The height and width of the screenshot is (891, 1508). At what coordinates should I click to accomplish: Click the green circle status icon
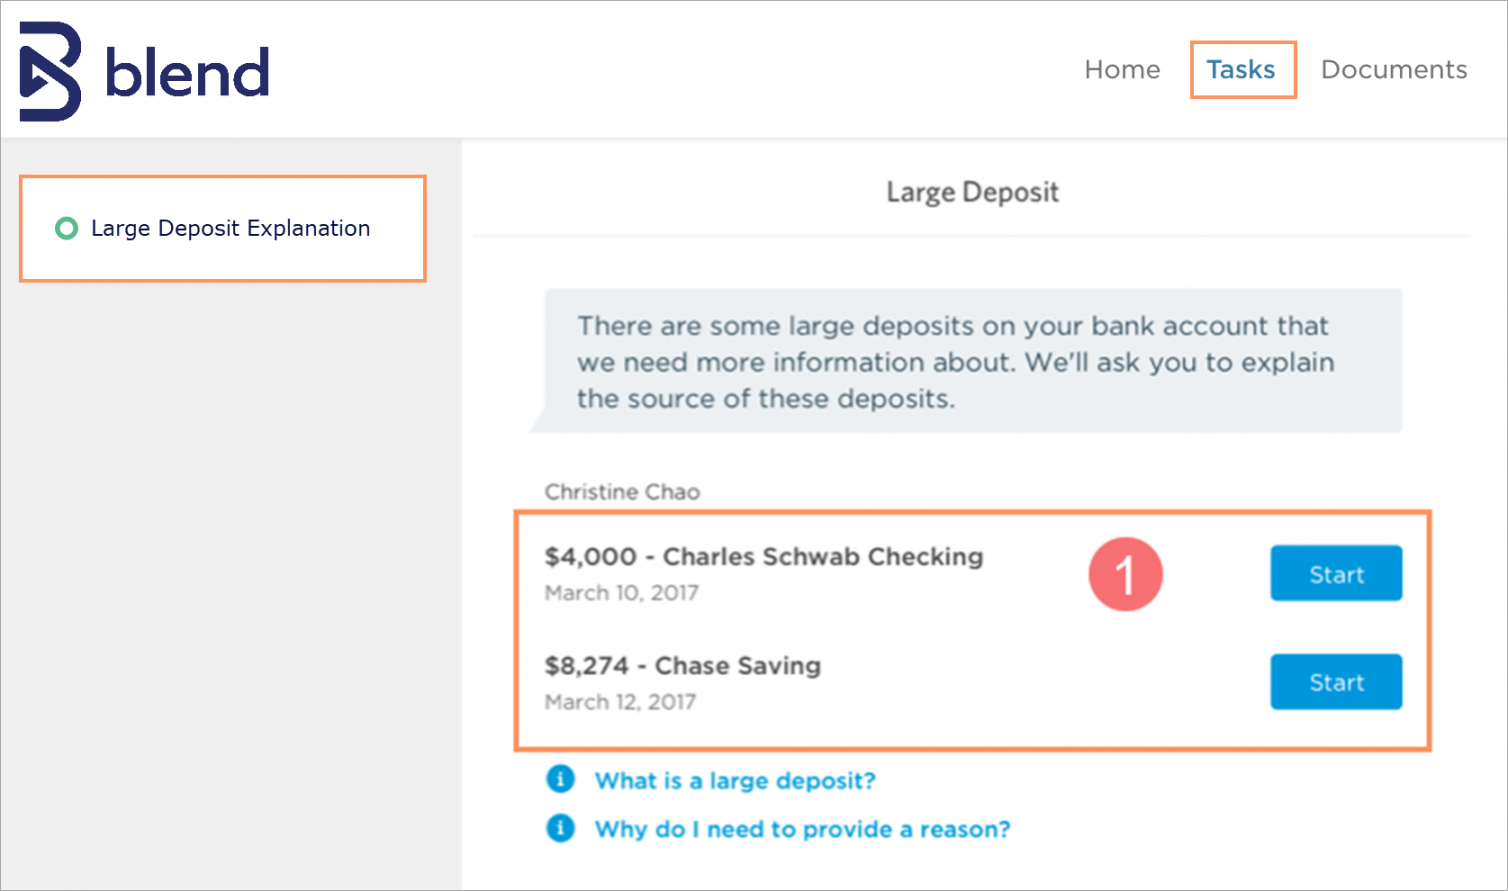(x=66, y=229)
